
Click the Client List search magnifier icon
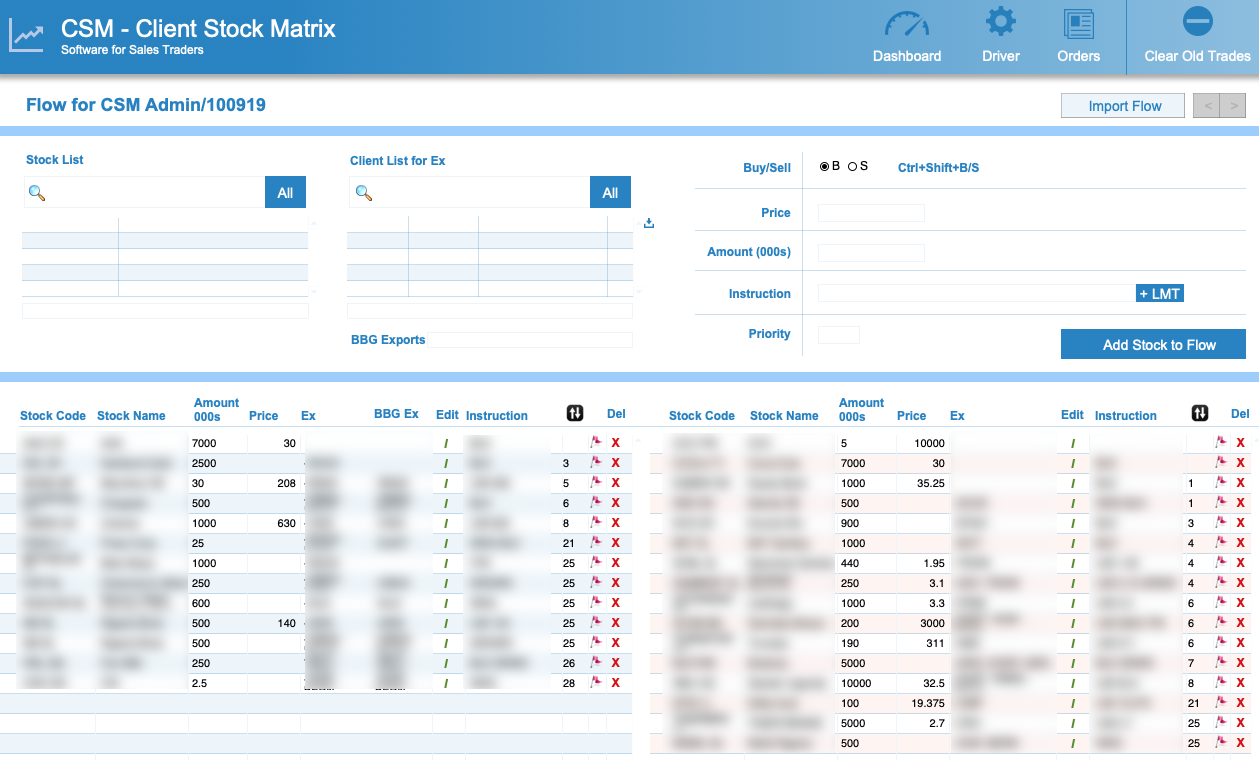coord(364,193)
